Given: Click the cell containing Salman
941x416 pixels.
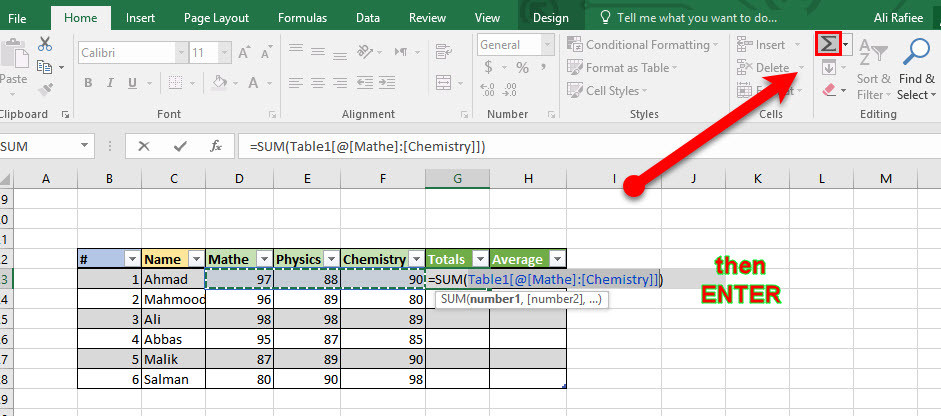Looking at the screenshot, I should pos(173,379).
